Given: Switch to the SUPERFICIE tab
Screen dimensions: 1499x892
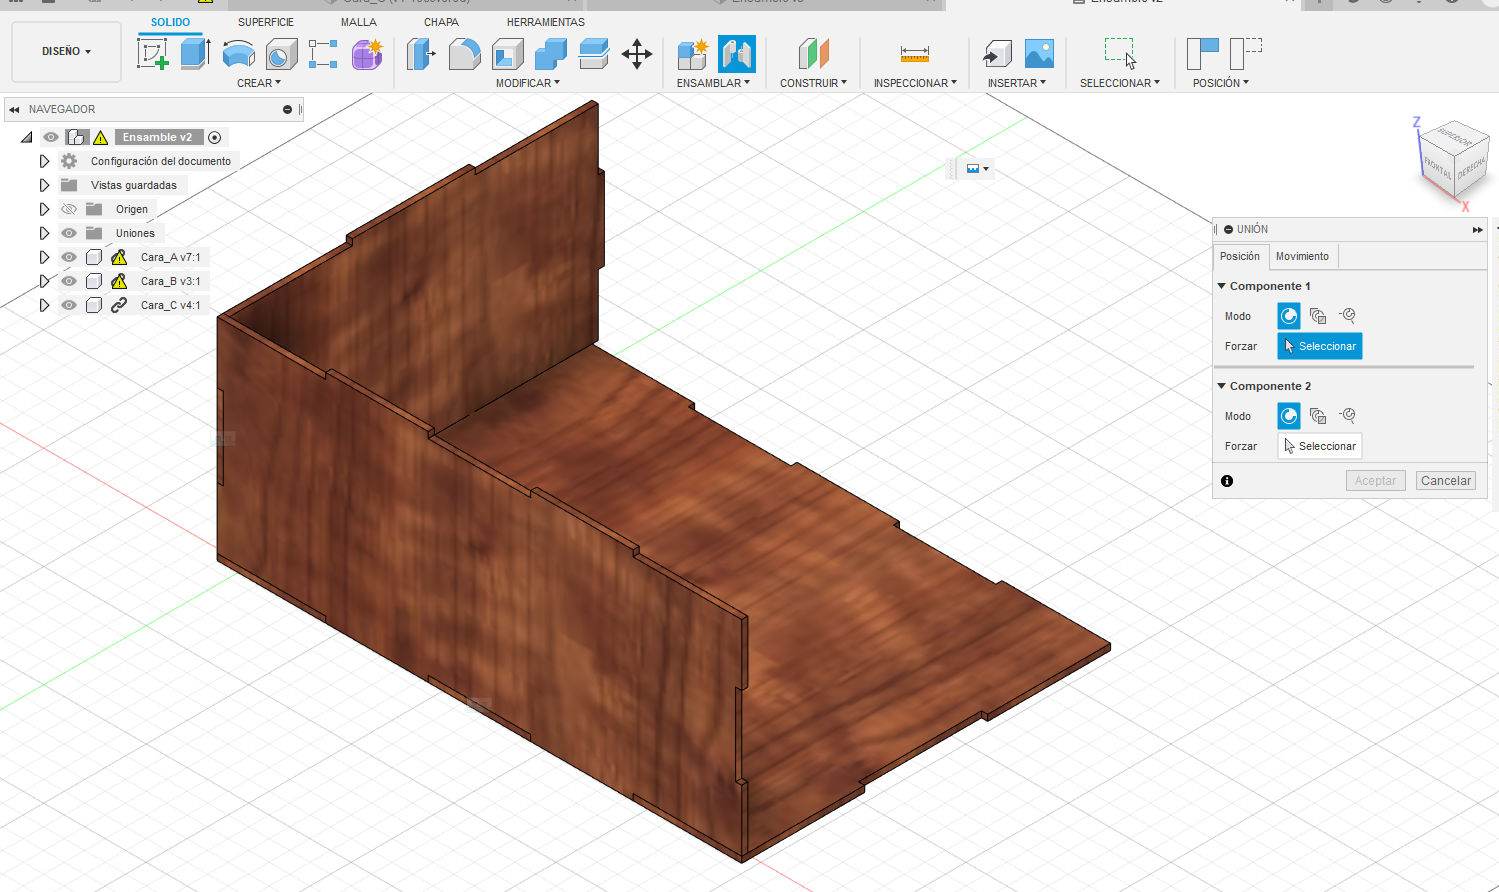Looking at the screenshot, I should (x=265, y=22).
